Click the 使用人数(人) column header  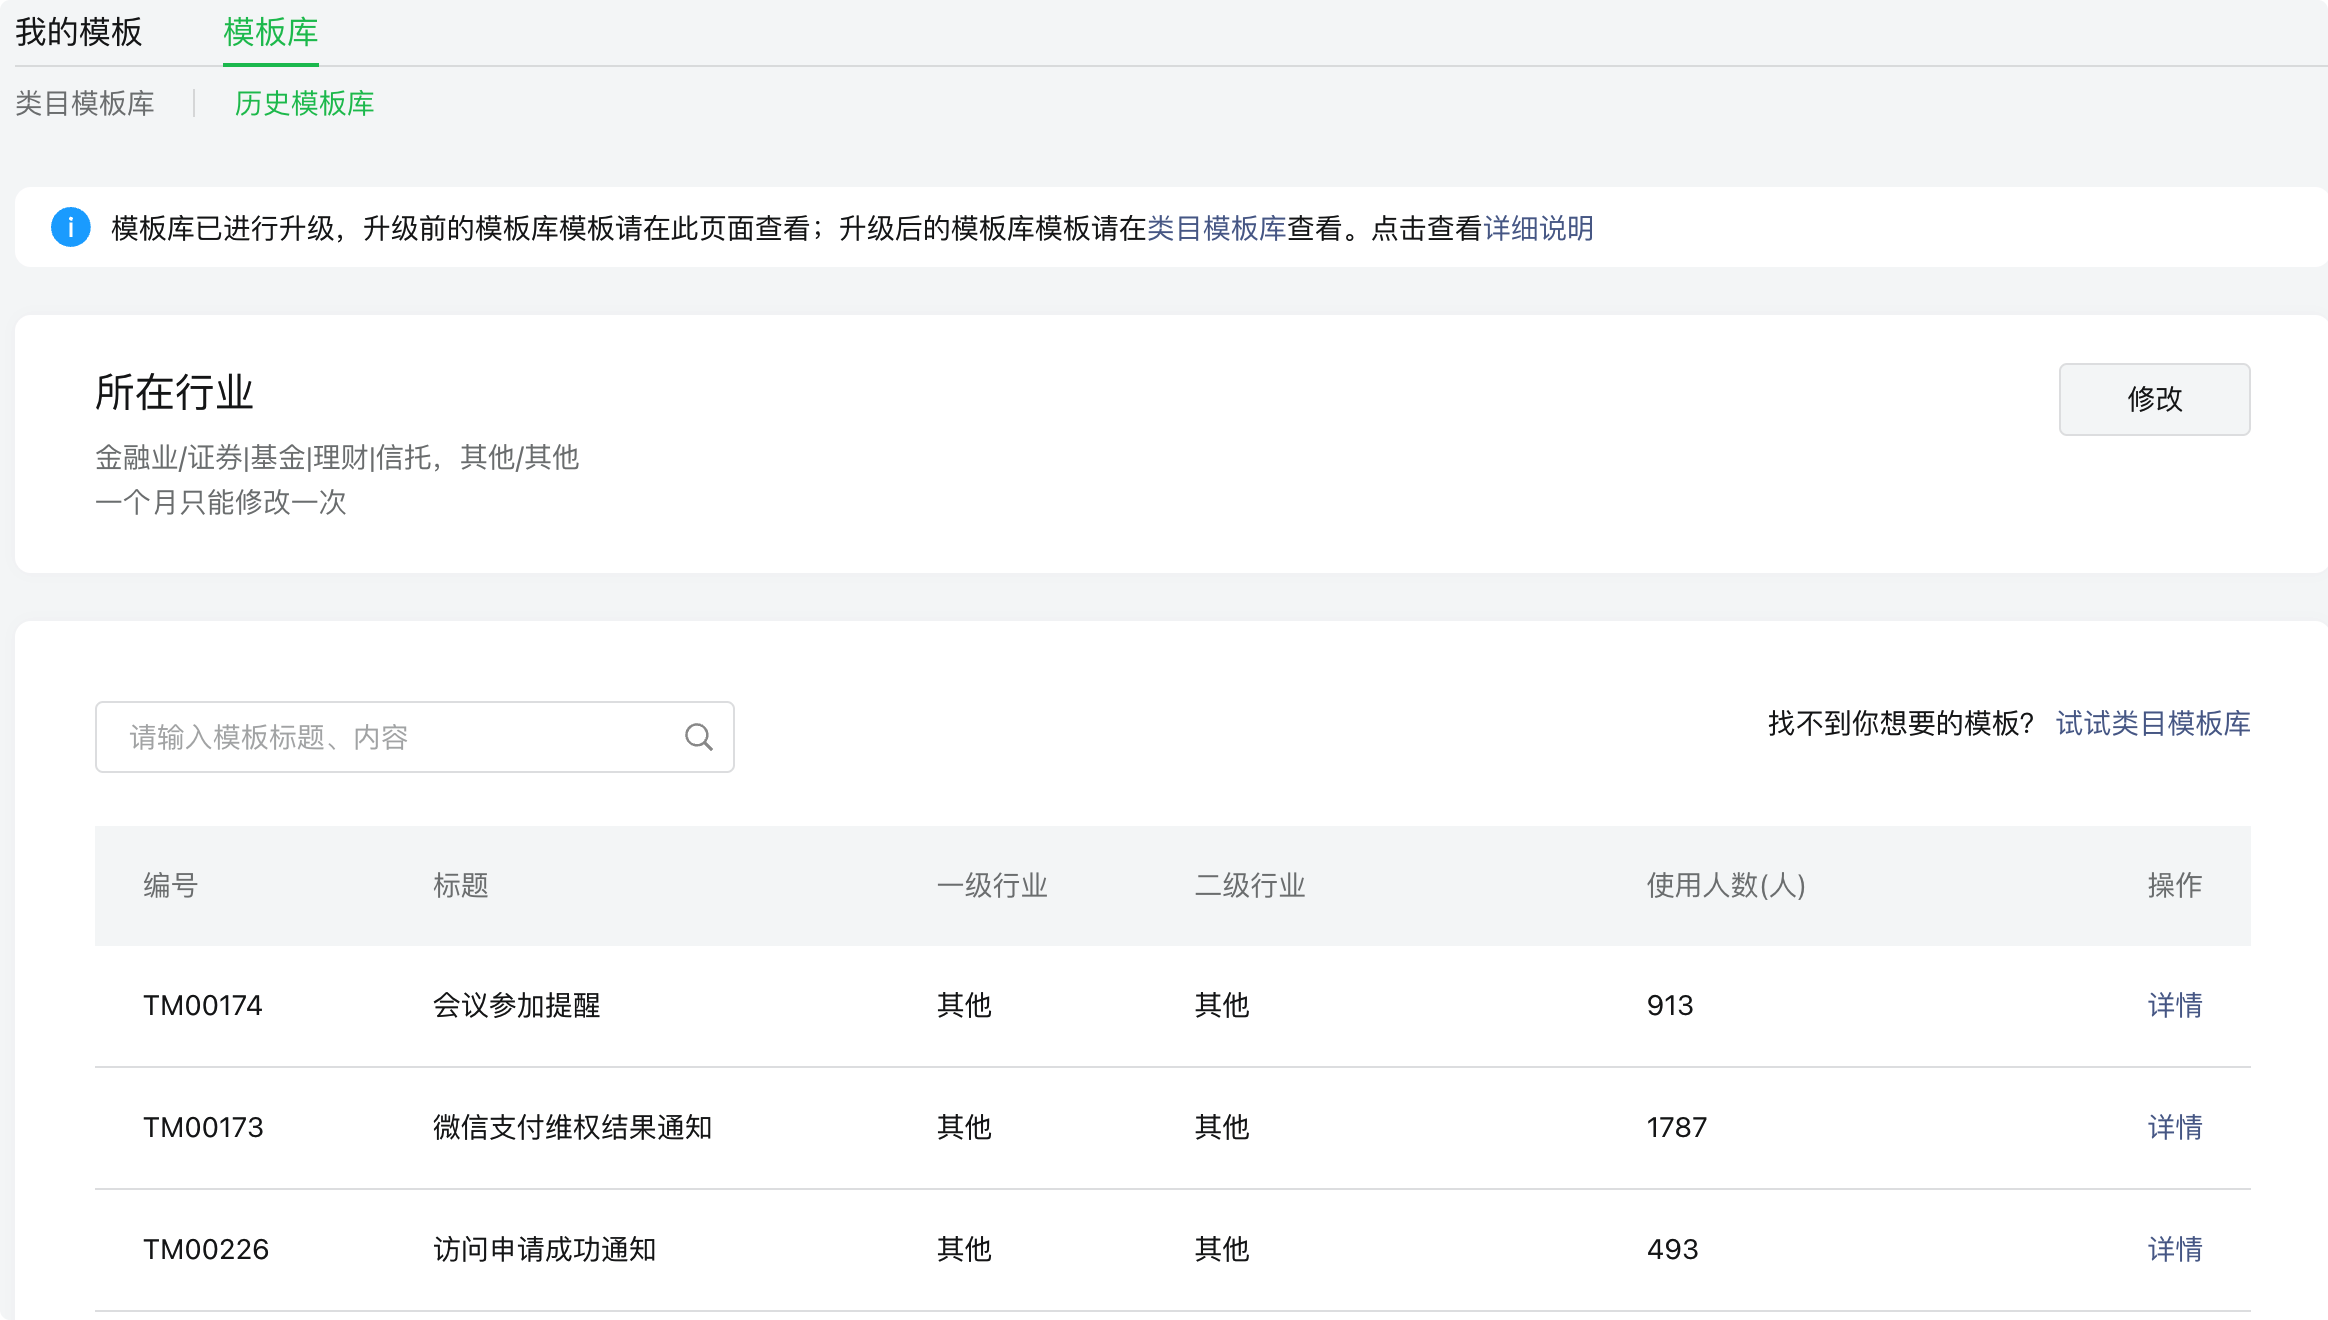(1725, 885)
